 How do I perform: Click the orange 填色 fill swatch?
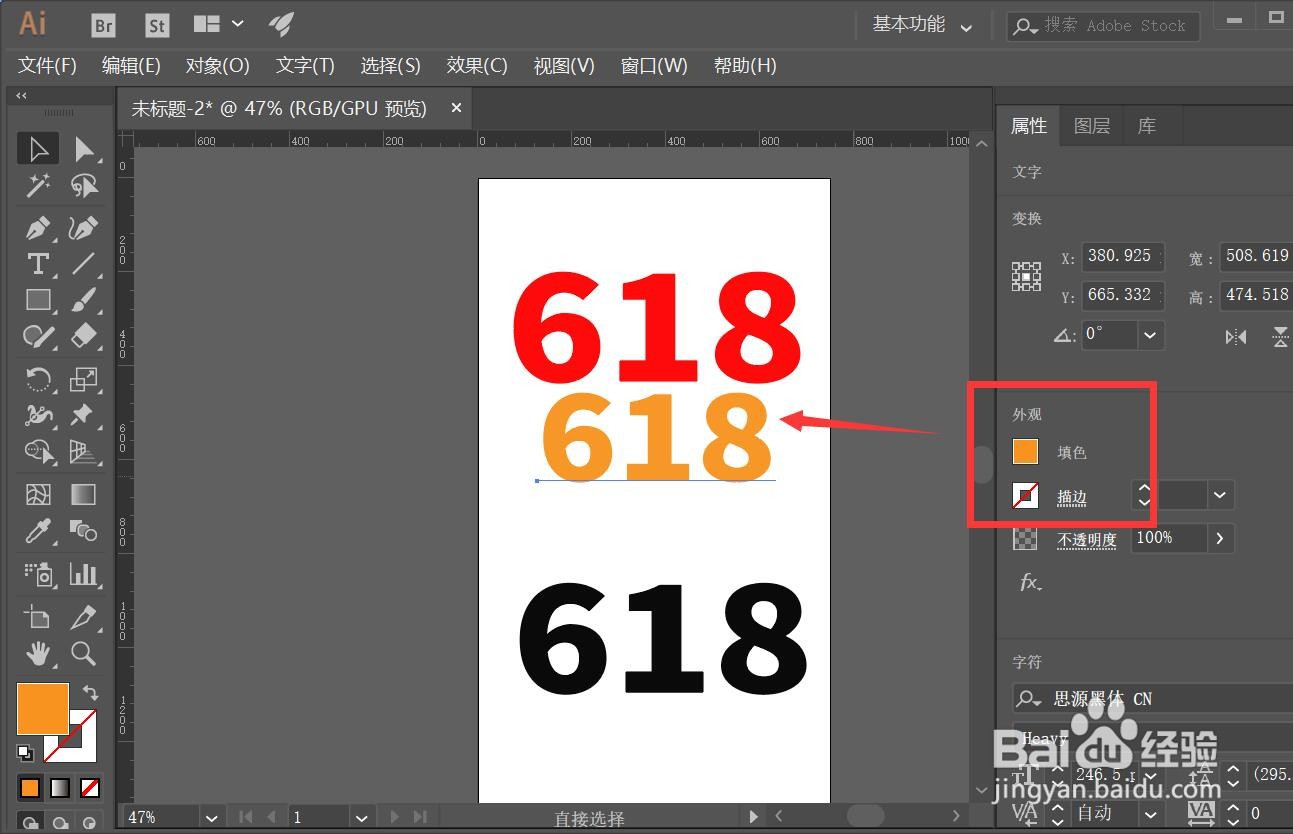[1025, 451]
